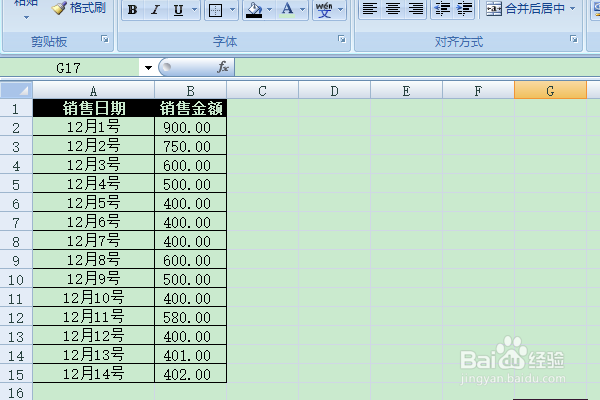Open fill color dropdown arrow
The image size is (600, 400).
(269, 10)
